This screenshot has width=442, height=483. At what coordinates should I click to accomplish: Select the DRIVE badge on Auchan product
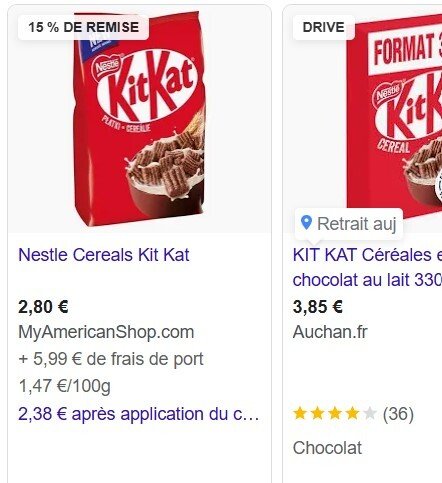pyautogui.click(x=323, y=27)
